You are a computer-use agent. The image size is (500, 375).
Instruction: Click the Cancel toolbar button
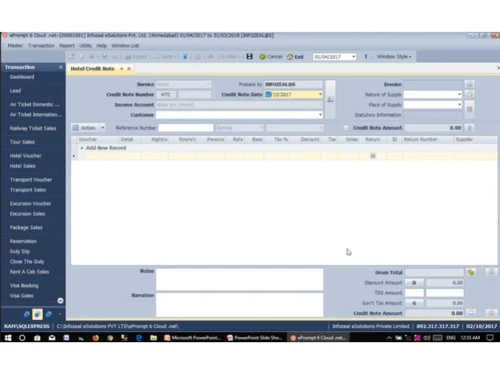(x=271, y=57)
